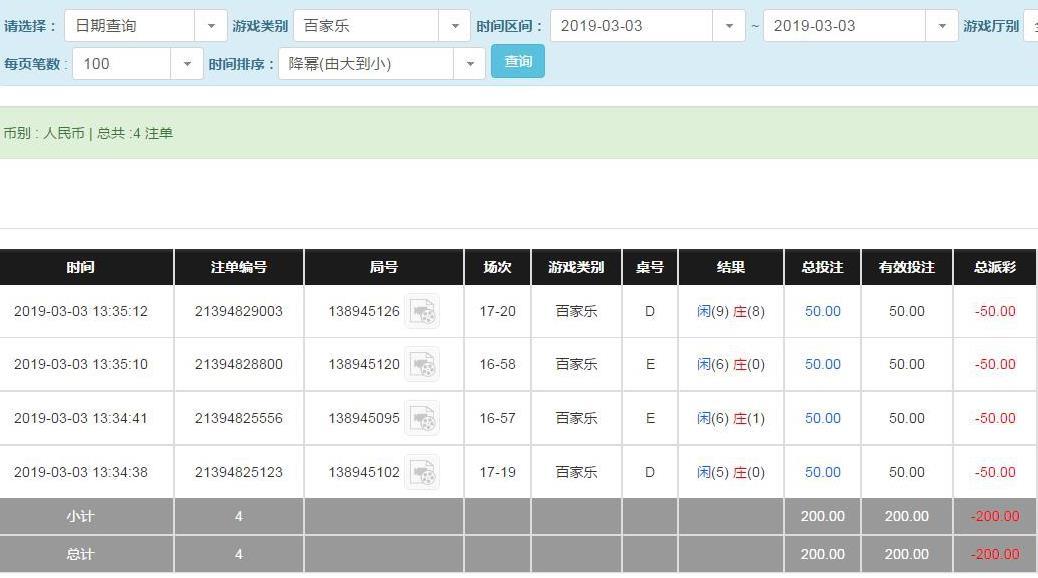Click total bet 50.00 link at 13:34:38
1038x578 pixels.
click(822, 472)
